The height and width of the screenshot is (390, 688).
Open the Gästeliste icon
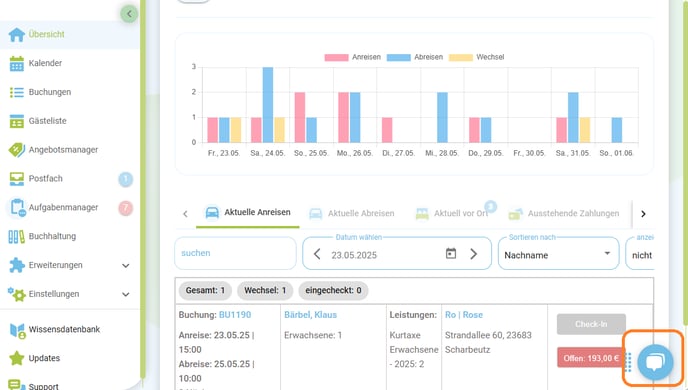pos(17,121)
